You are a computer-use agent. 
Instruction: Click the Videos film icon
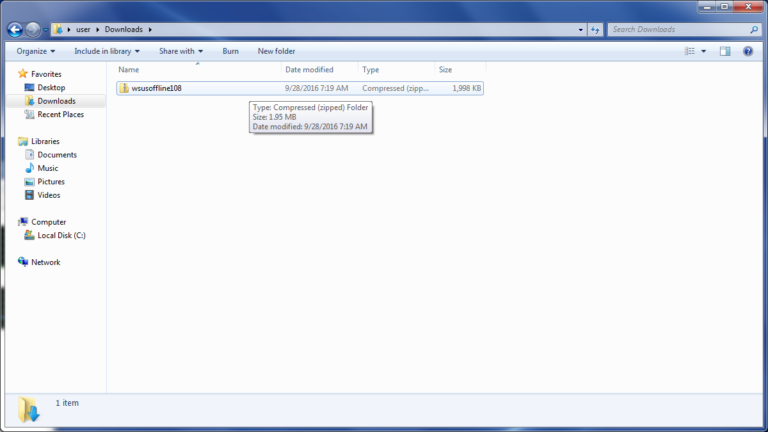29,195
